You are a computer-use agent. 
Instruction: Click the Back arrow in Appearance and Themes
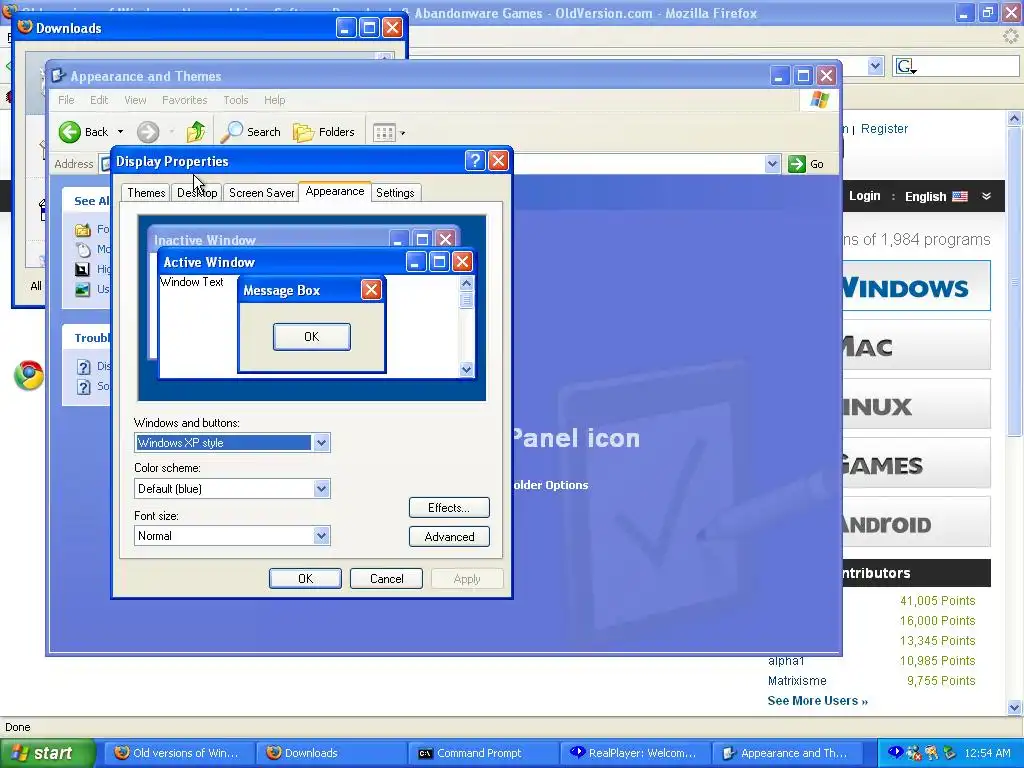[70, 132]
